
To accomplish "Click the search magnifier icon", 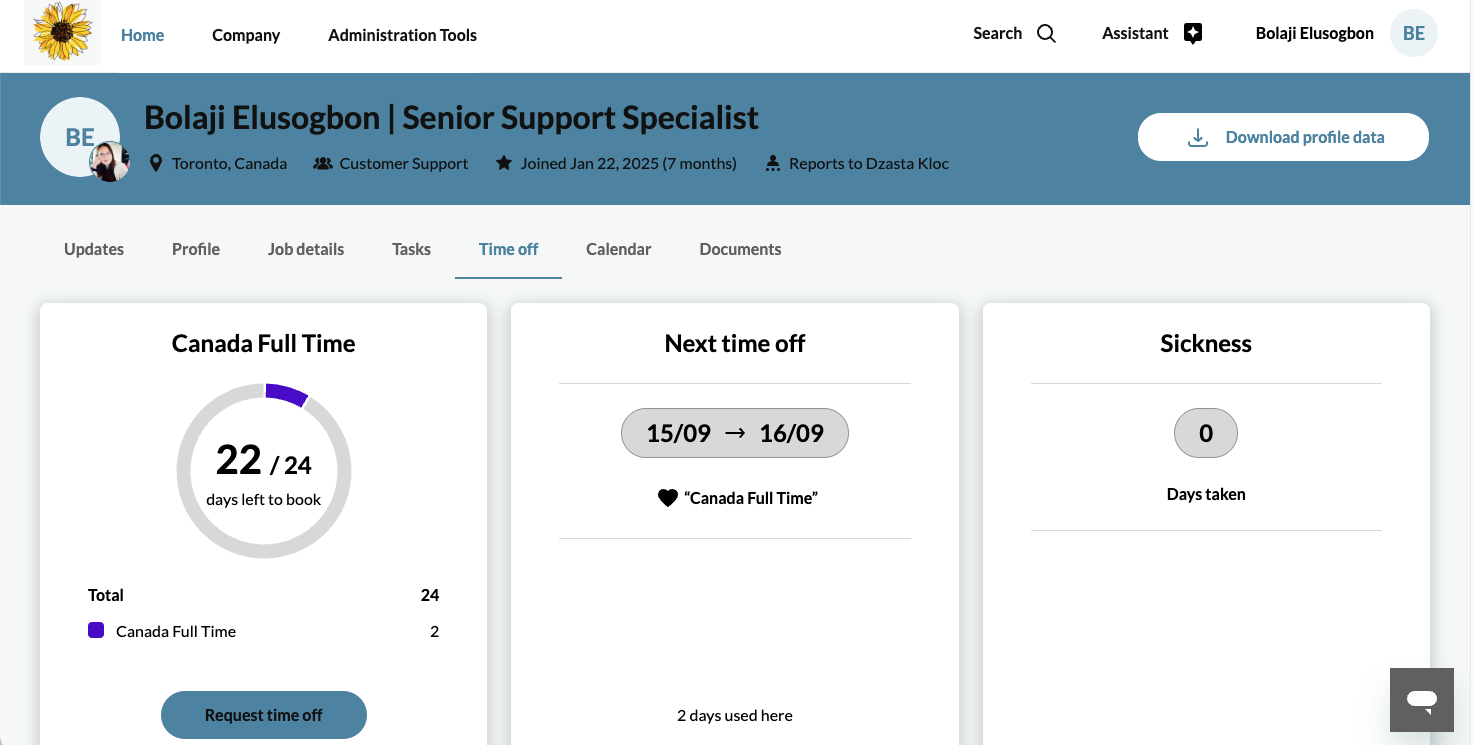I will [x=1046, y=33].
